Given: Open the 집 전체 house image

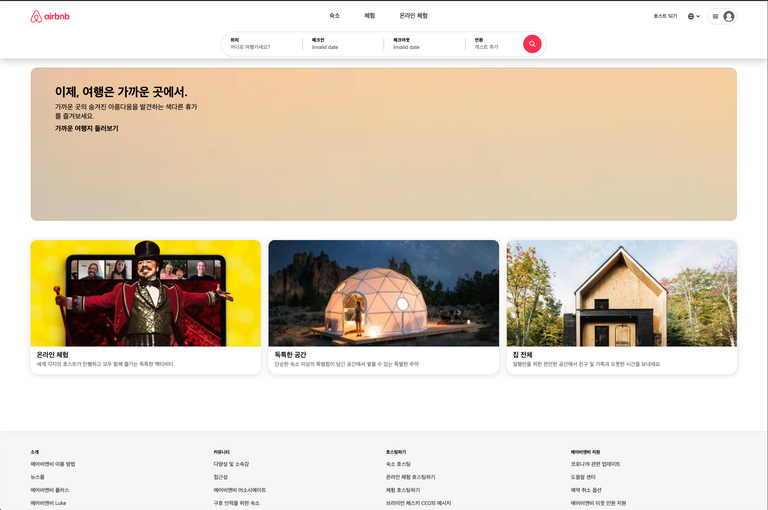Looking at the screenshot, I should (622, 293).
